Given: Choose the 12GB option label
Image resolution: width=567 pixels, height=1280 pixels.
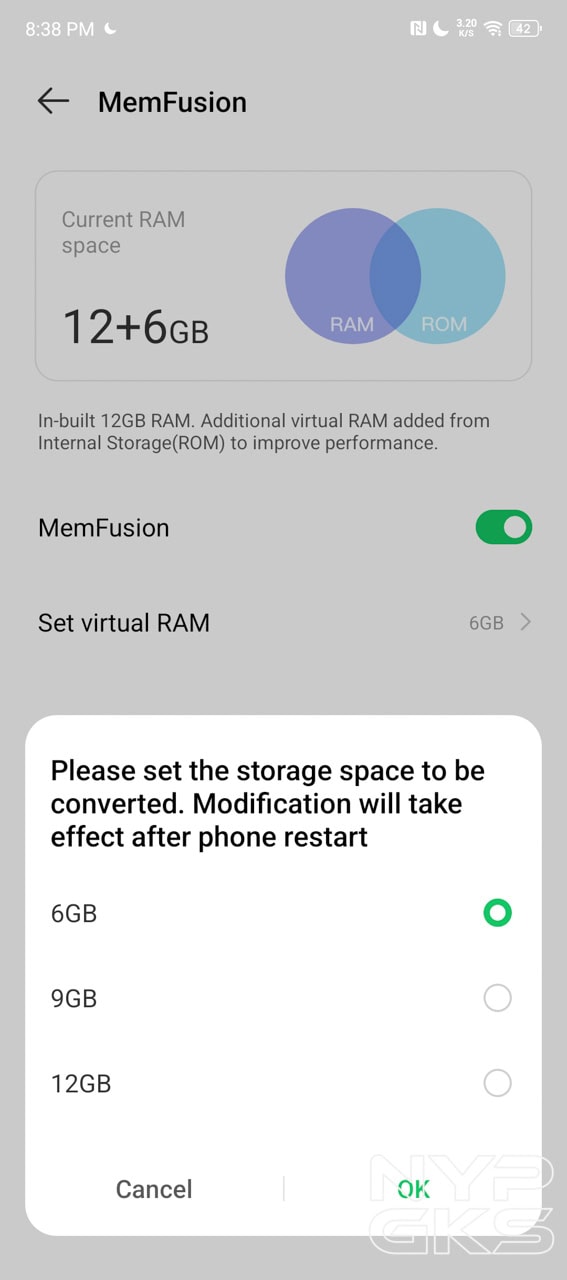Looking at the screenshot, I should point(81,1084).
